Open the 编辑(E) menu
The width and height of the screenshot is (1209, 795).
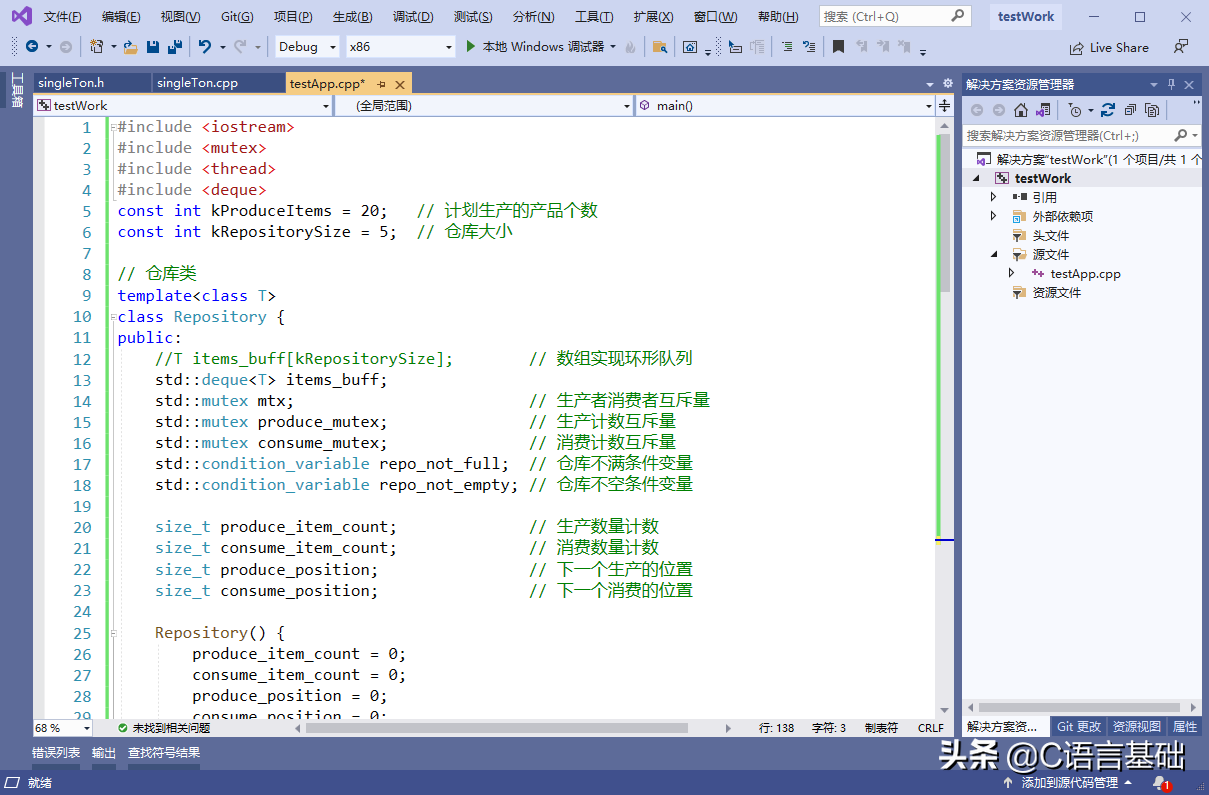pos(121,17)
